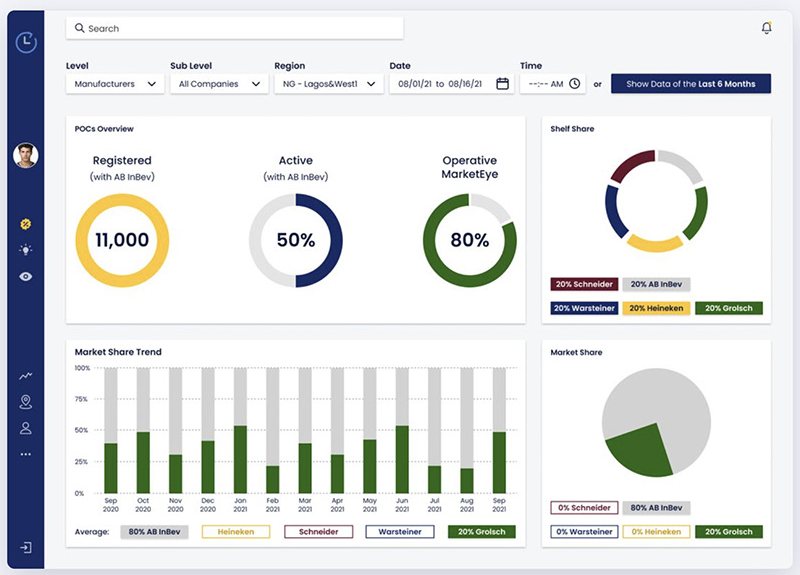The width and height of the screenshot is (800, 575).
Task: Click 20% Grolsch in Shelf Share legend
Action: click(729, 308)
